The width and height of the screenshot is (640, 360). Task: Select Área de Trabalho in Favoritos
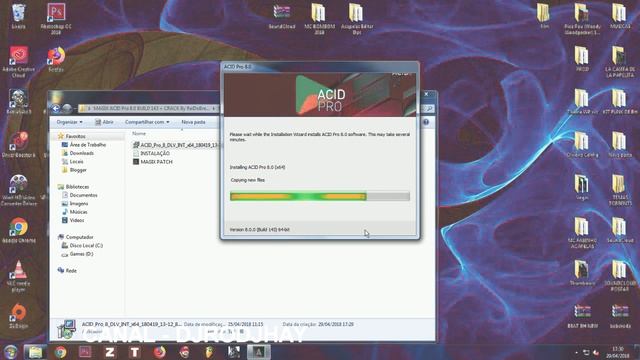point(84,144)
